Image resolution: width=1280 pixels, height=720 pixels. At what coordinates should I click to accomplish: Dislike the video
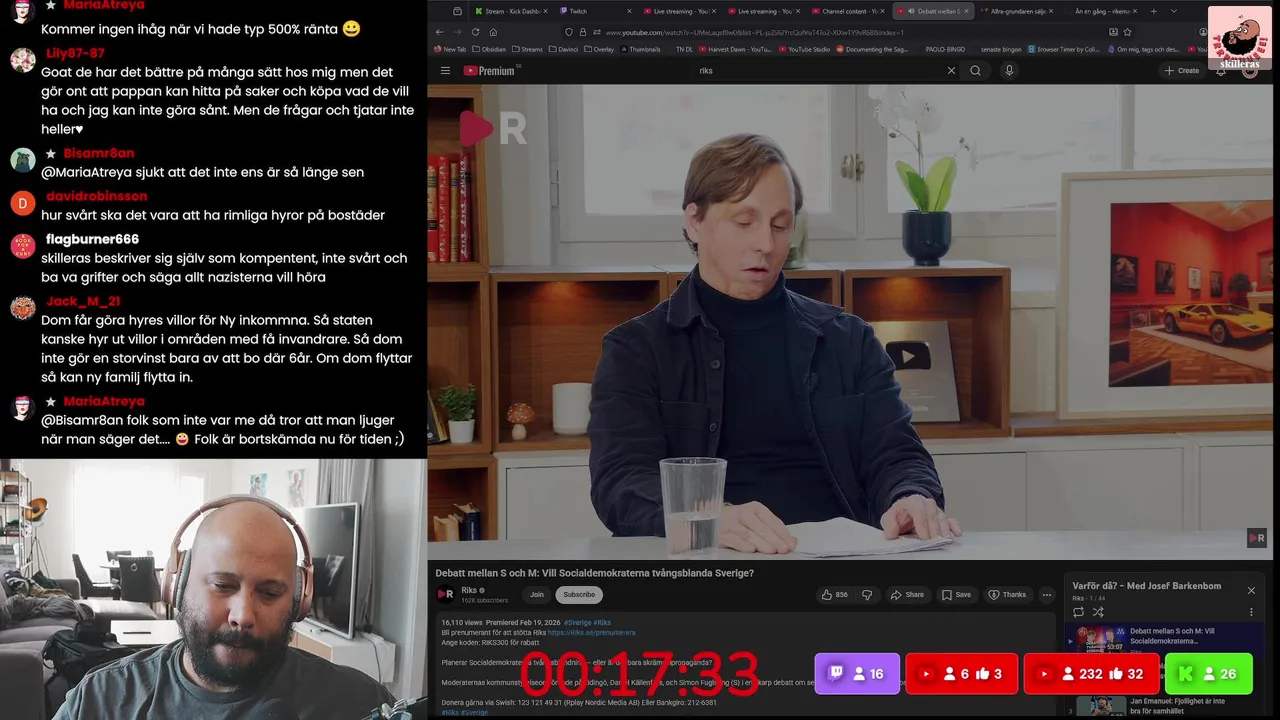(x=867, y=594)
